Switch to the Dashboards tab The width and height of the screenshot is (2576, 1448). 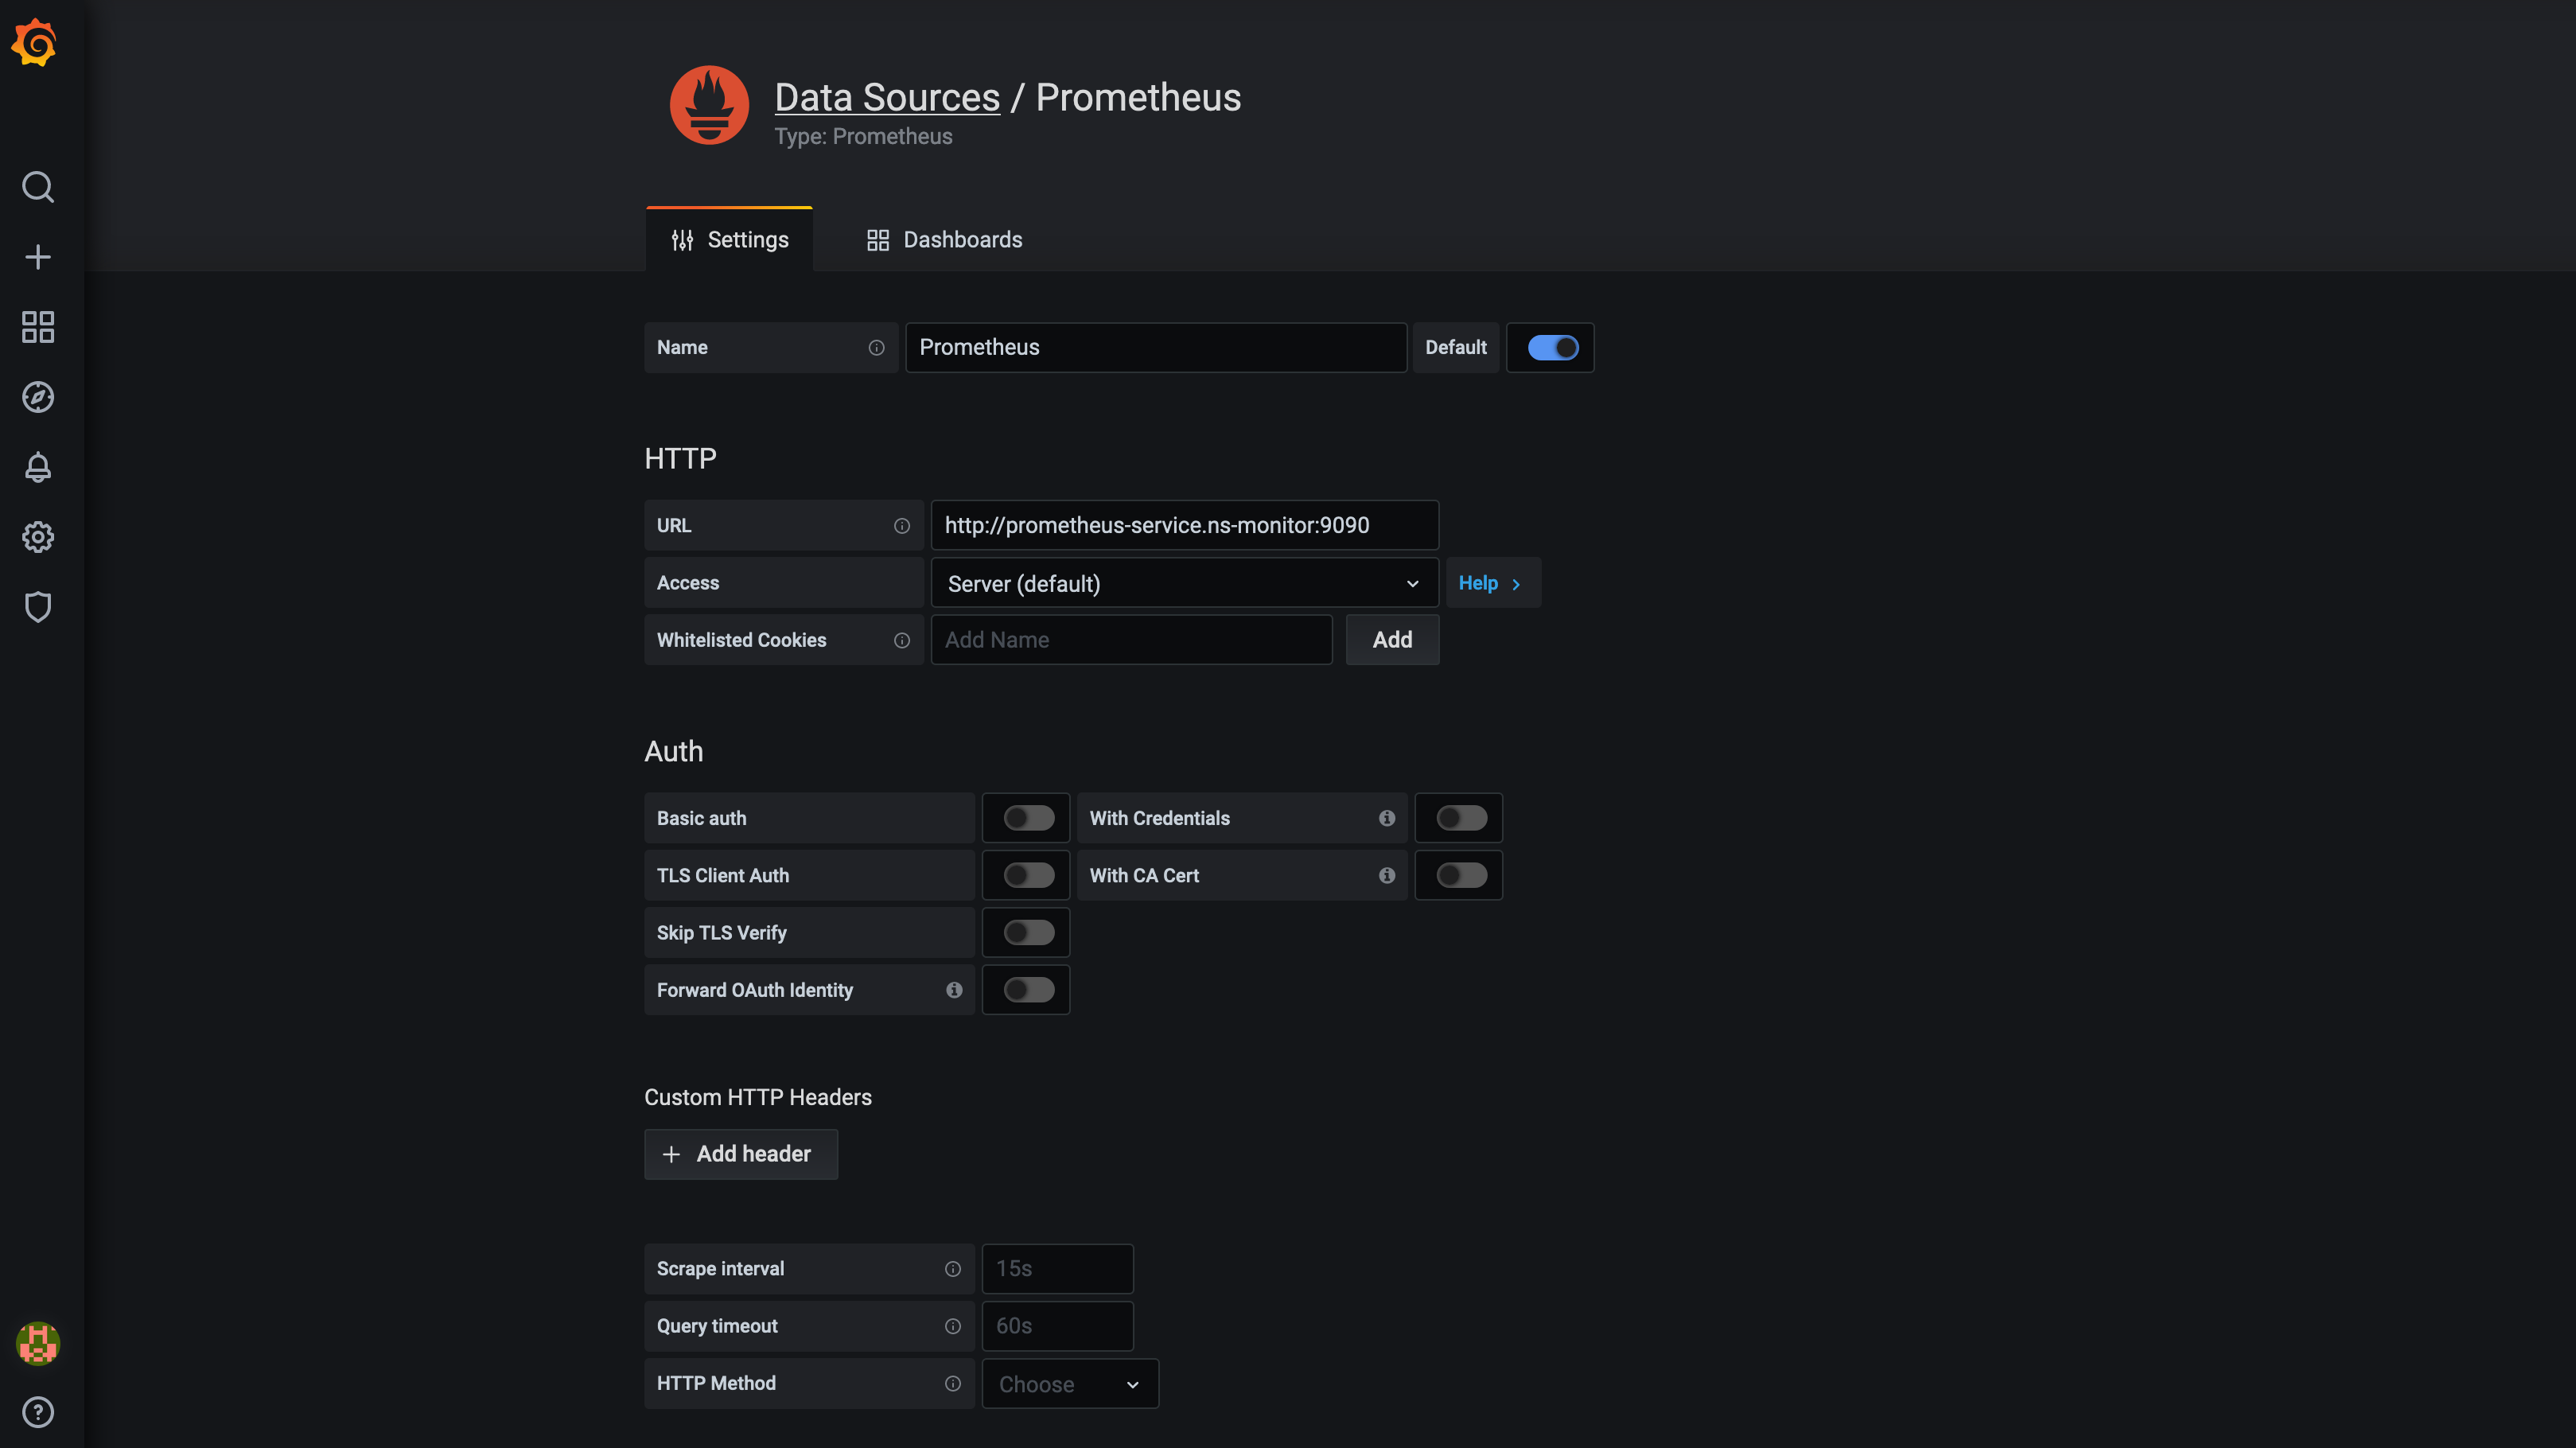pos(944,240)
